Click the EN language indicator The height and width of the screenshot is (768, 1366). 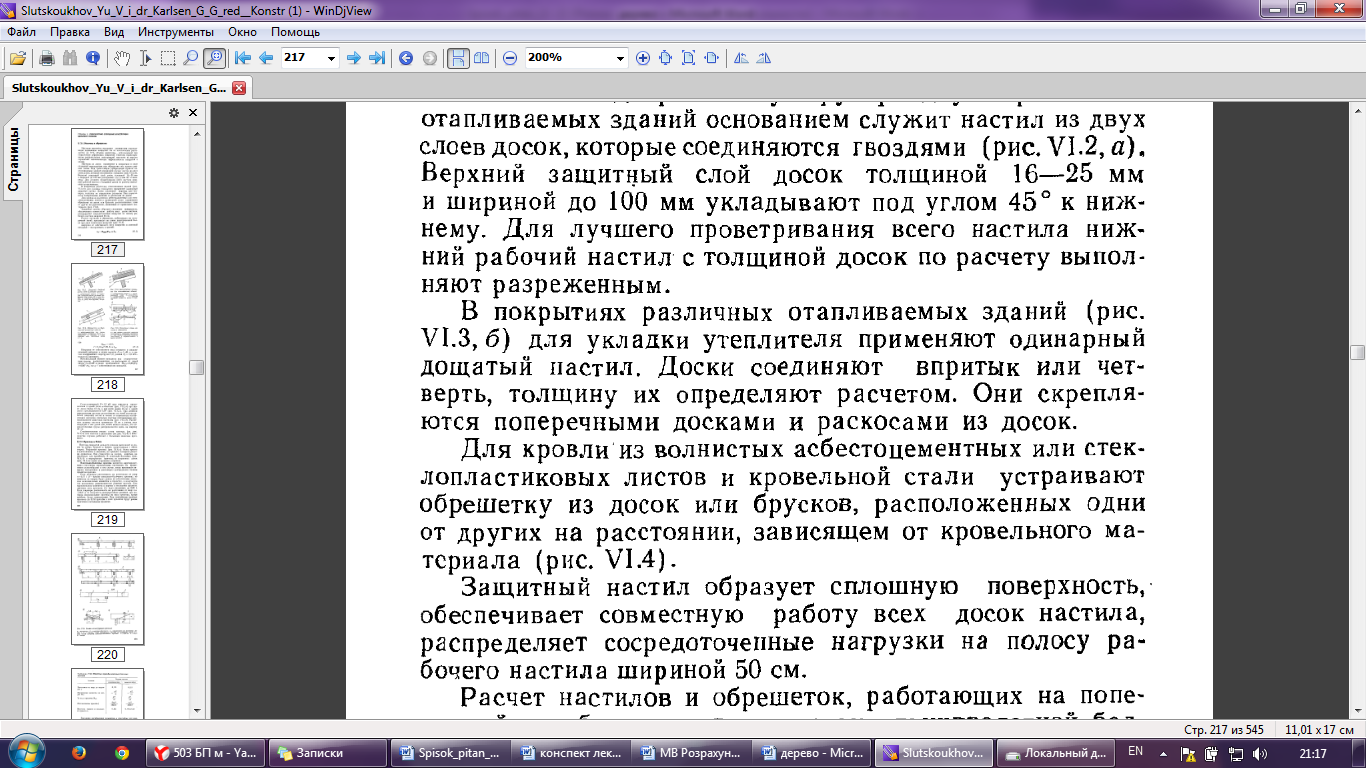pos(1135,750)
